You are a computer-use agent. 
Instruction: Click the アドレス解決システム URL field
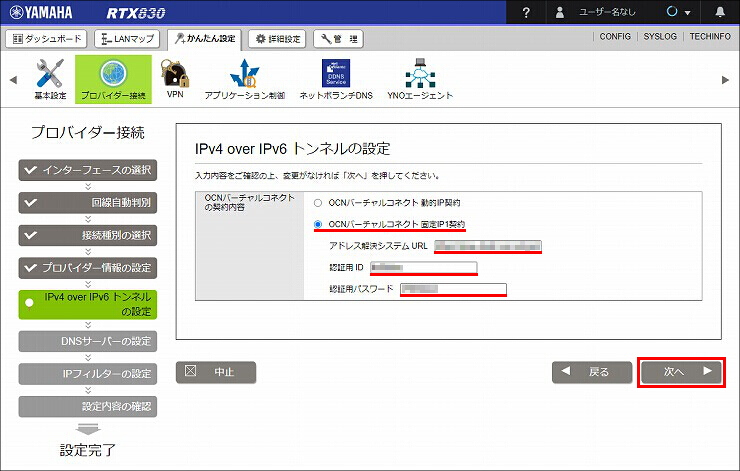(x=488, y=246)
